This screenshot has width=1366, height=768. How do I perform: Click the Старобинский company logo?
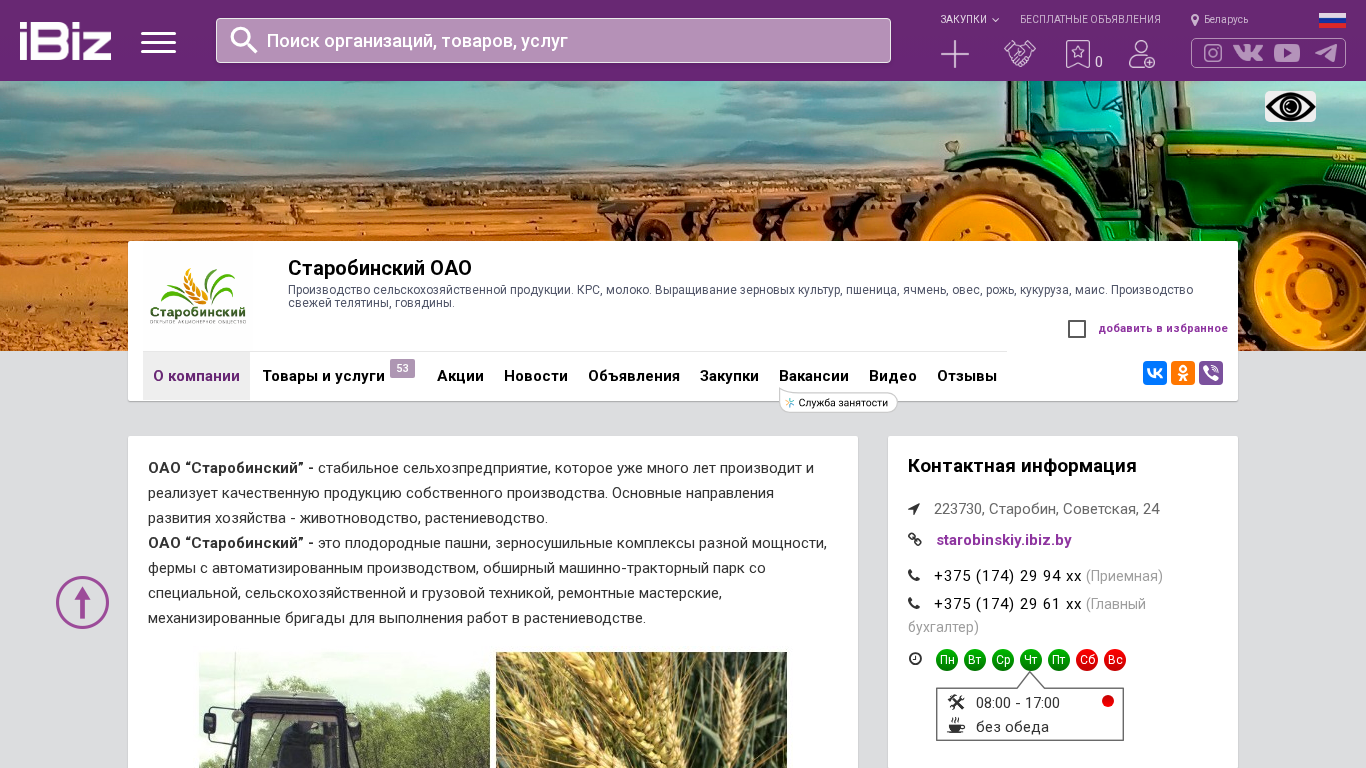tap(197, 297)
